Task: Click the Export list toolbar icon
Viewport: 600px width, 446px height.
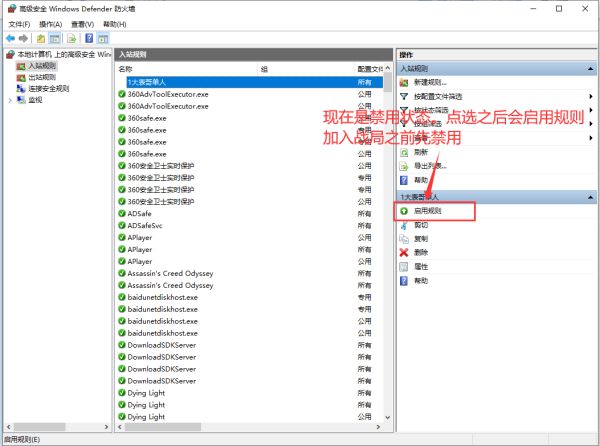Action: tap(71, 38)
